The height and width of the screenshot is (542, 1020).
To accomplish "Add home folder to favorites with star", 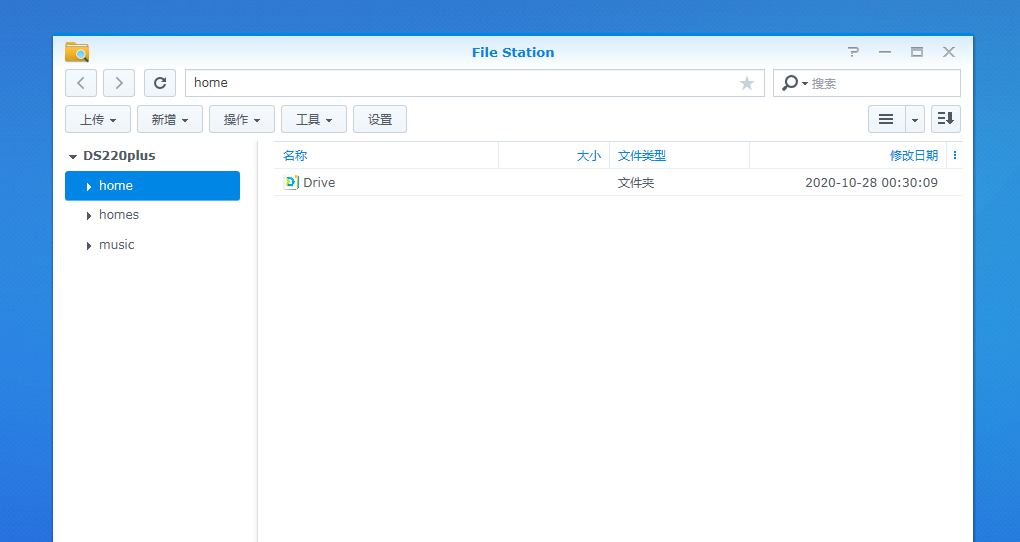I will [x=747, y=83].
